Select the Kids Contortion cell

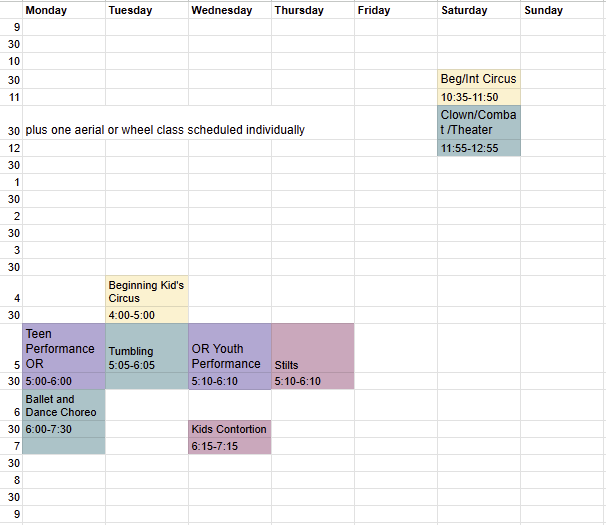pyautogui.click(x=230, y=429)
